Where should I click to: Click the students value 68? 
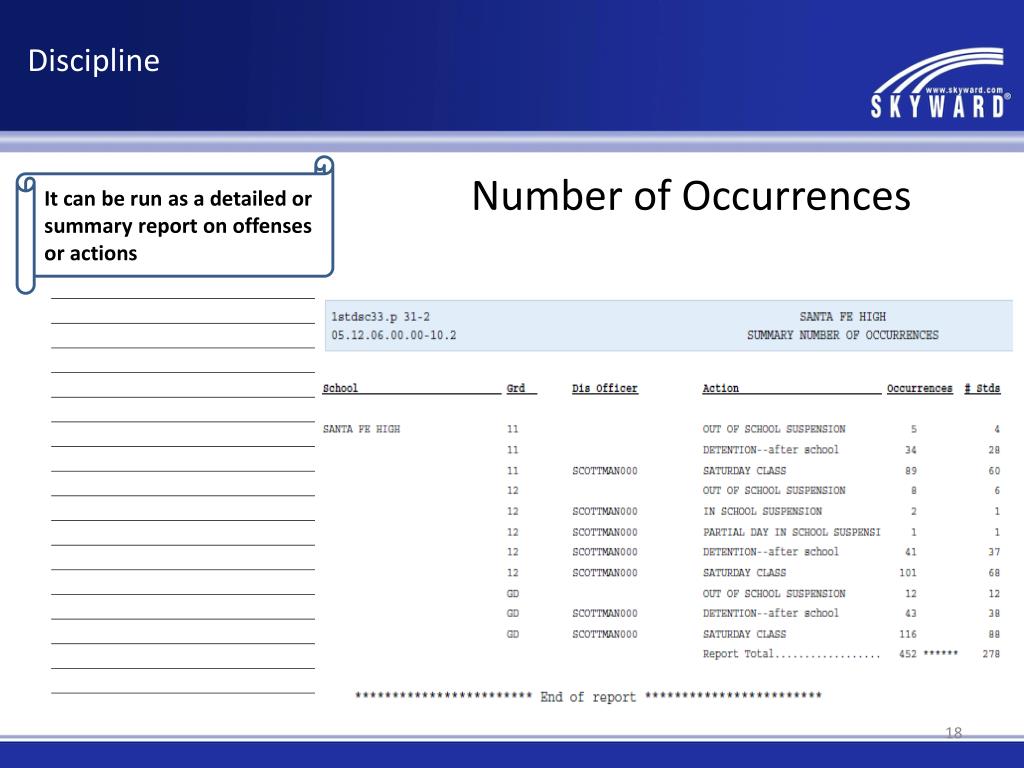point(994,573)
